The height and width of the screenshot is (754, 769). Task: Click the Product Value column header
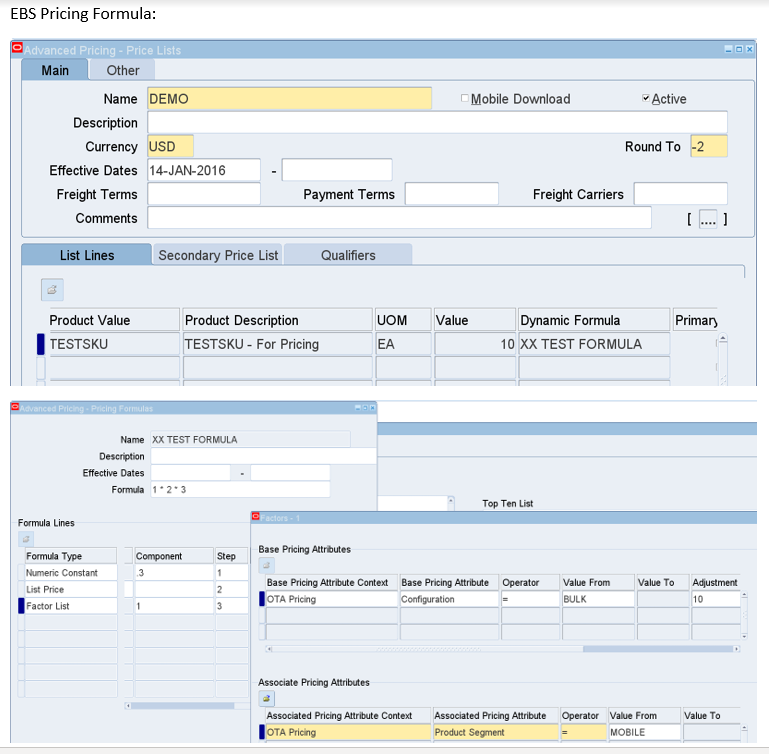point(114,320)
